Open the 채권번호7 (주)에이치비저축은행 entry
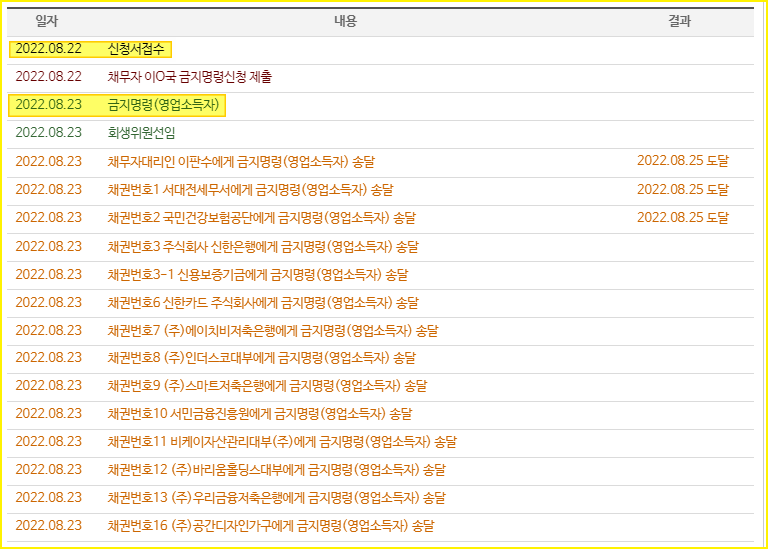Image resolution: width=768 pixels, height=549 pixels. click(x=273, y=331)
